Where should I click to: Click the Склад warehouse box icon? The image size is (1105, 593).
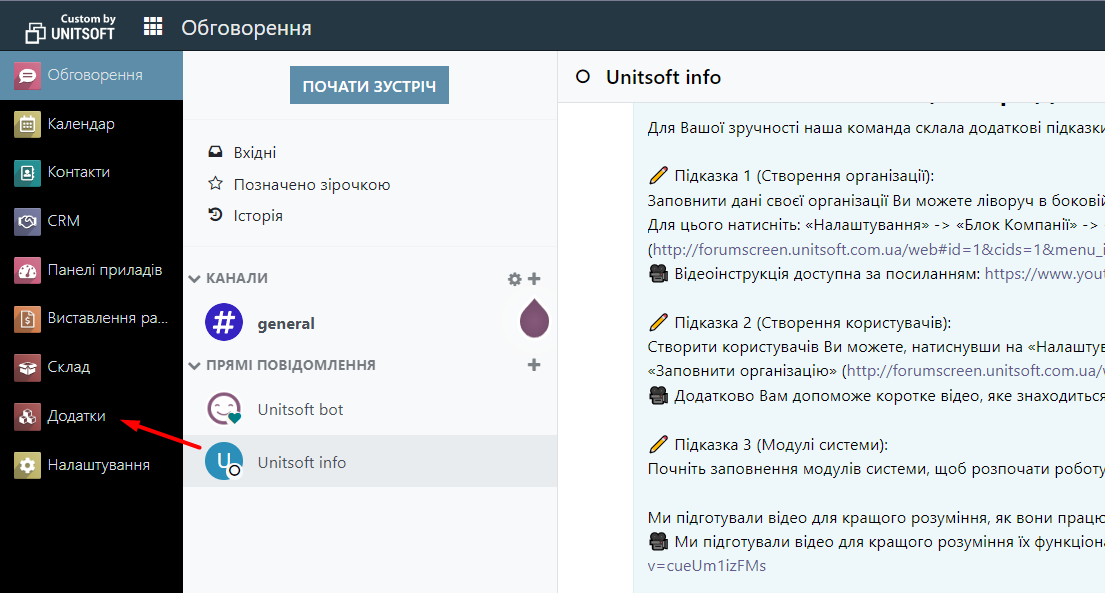(x=27, y=367)
